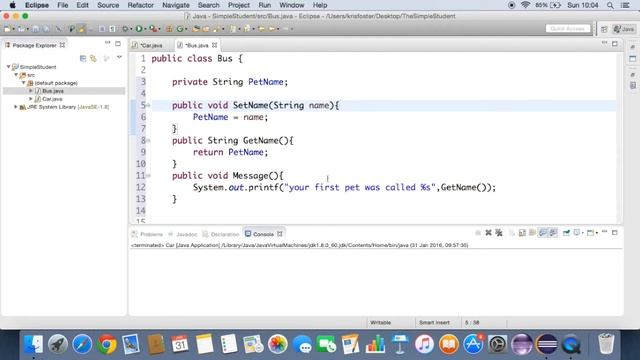Click the Quick Access search field
Screen dimensions: 640x360
point(568,29)
